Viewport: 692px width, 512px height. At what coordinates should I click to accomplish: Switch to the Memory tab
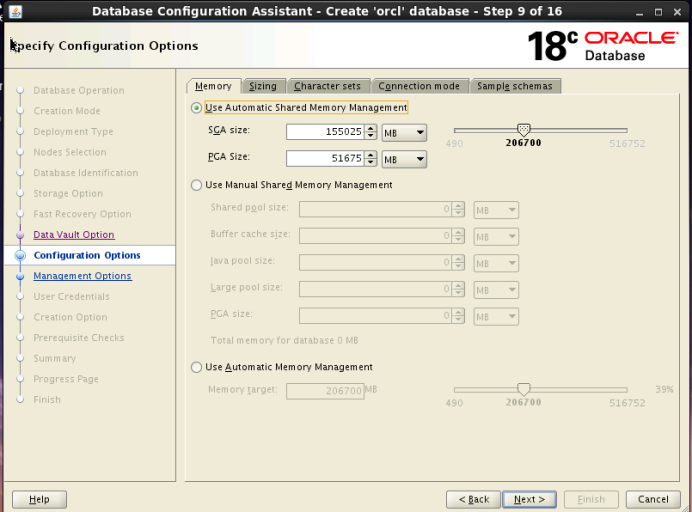click(214, 86)
